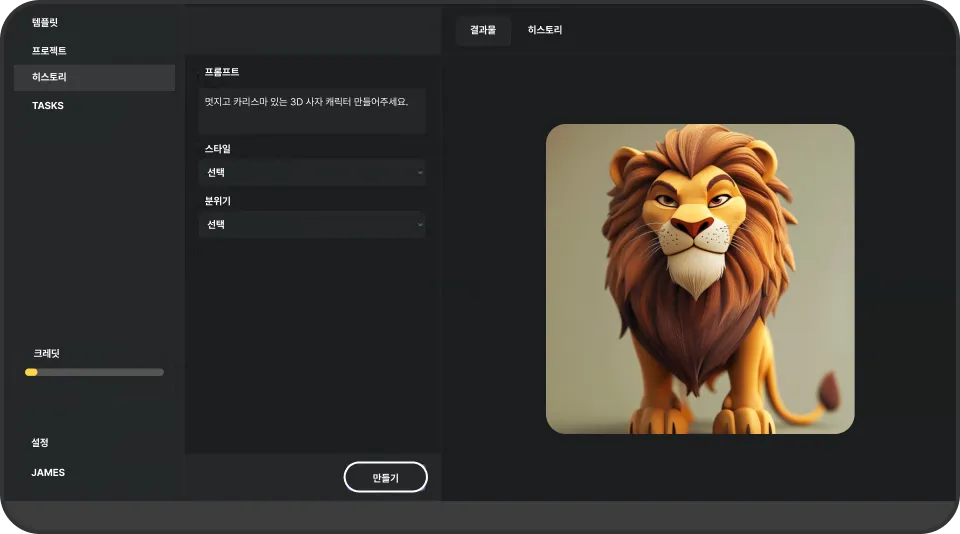Open the generated lion image

[x=700, y=279]
